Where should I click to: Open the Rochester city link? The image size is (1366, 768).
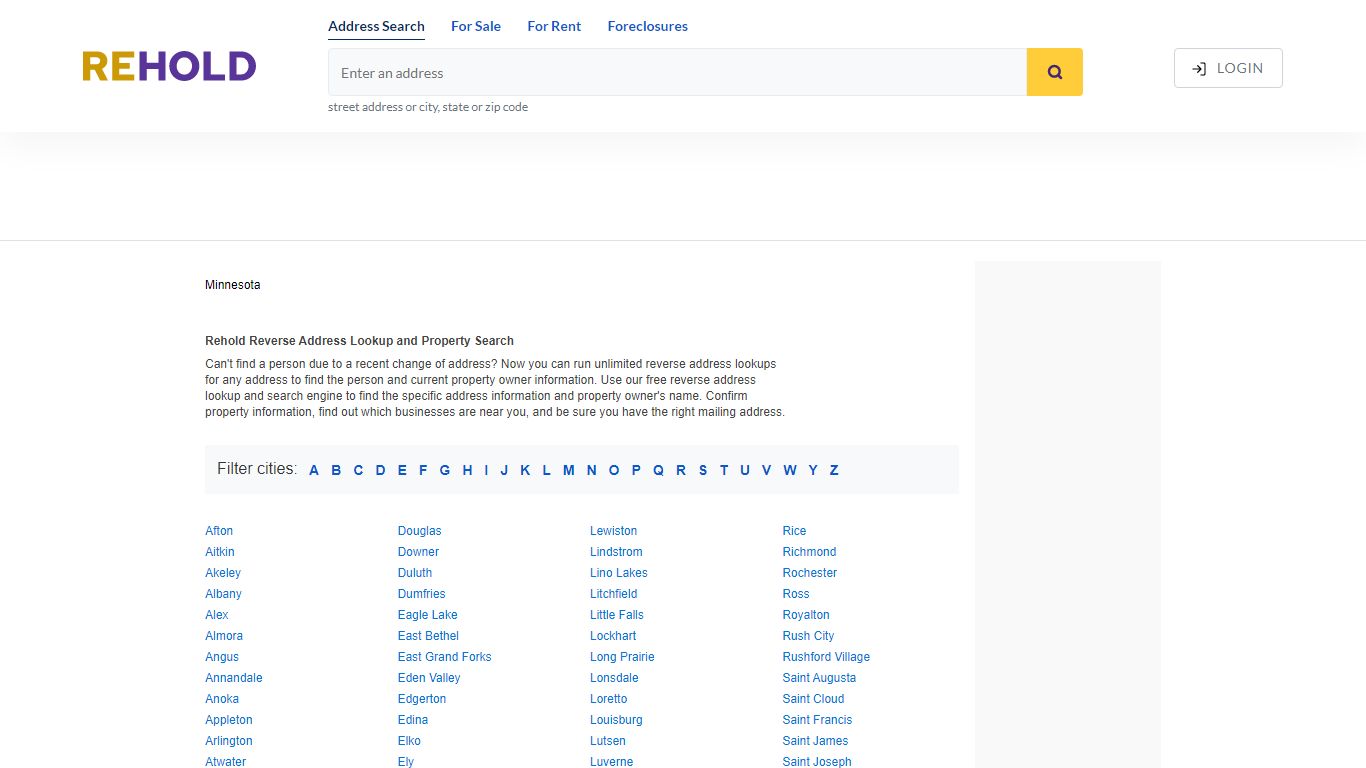click(x=810, y=573)
